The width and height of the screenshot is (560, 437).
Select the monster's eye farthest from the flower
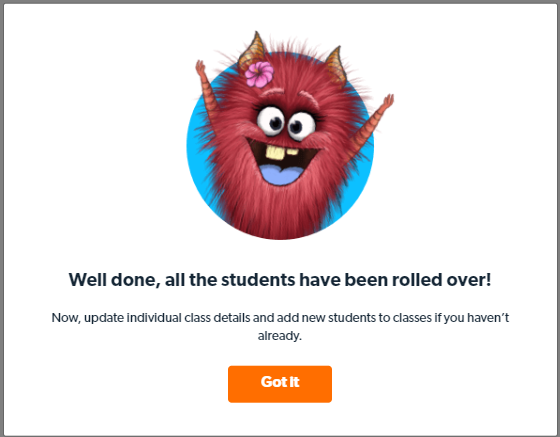coord(301,126)
